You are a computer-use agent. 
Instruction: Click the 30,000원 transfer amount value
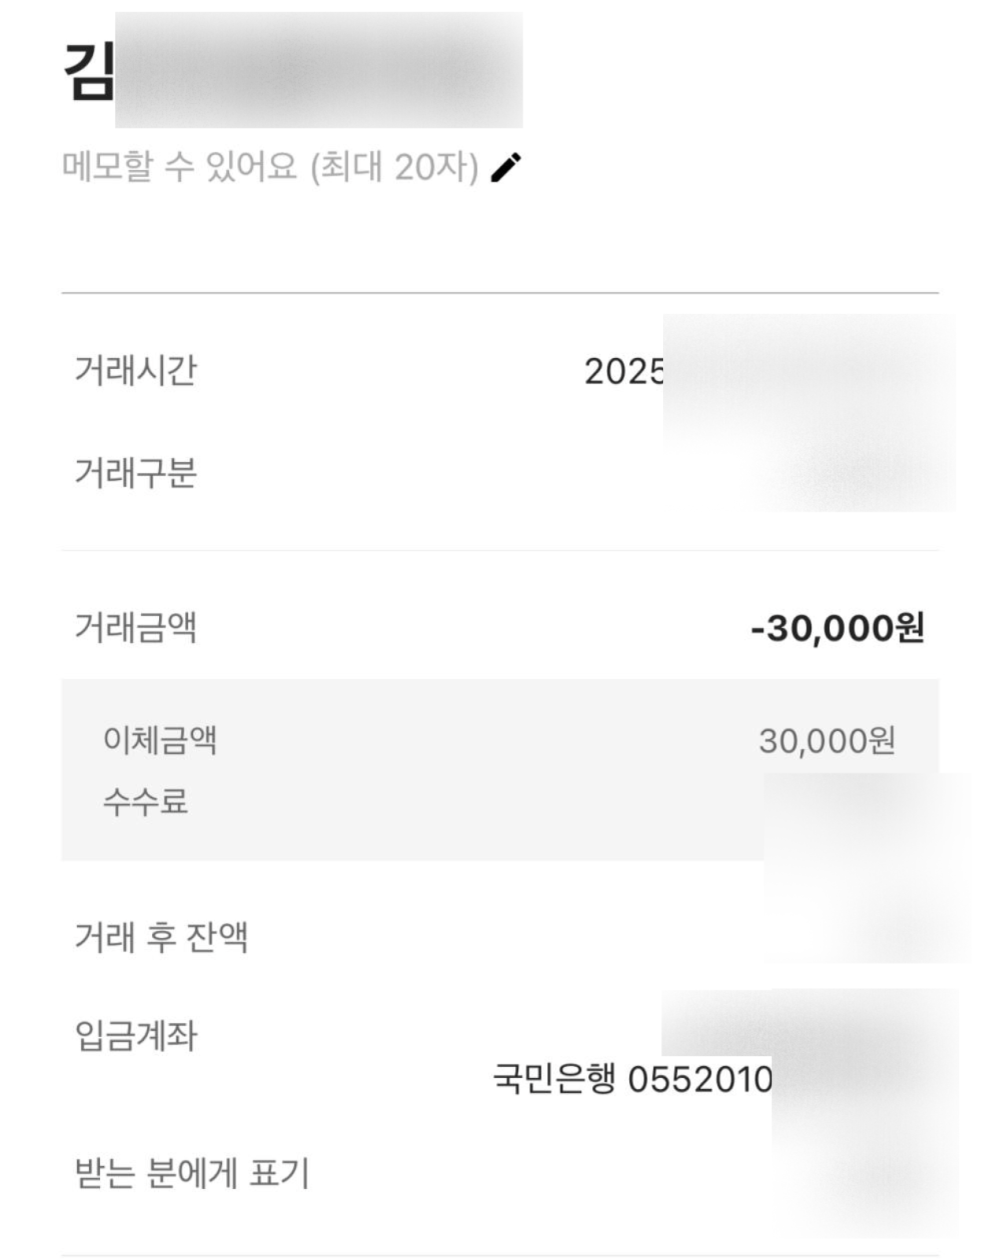click(827, 741)
